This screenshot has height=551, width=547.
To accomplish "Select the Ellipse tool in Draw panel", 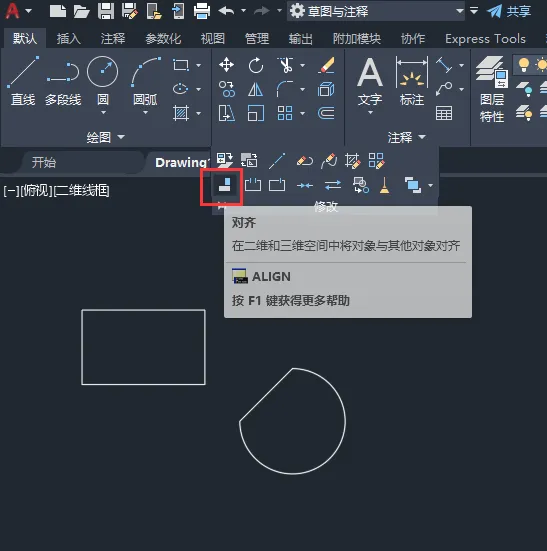I will 181,89.
